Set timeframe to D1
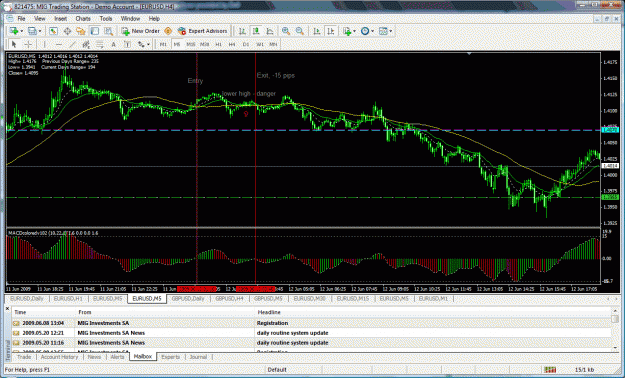 point(246,44)
